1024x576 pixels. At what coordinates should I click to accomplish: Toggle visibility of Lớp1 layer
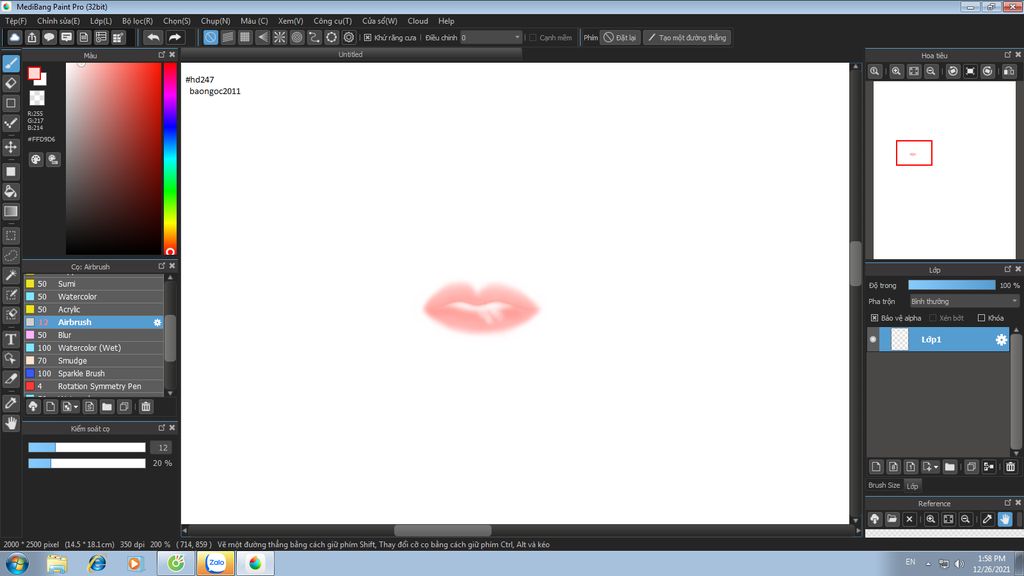point(873,340)
